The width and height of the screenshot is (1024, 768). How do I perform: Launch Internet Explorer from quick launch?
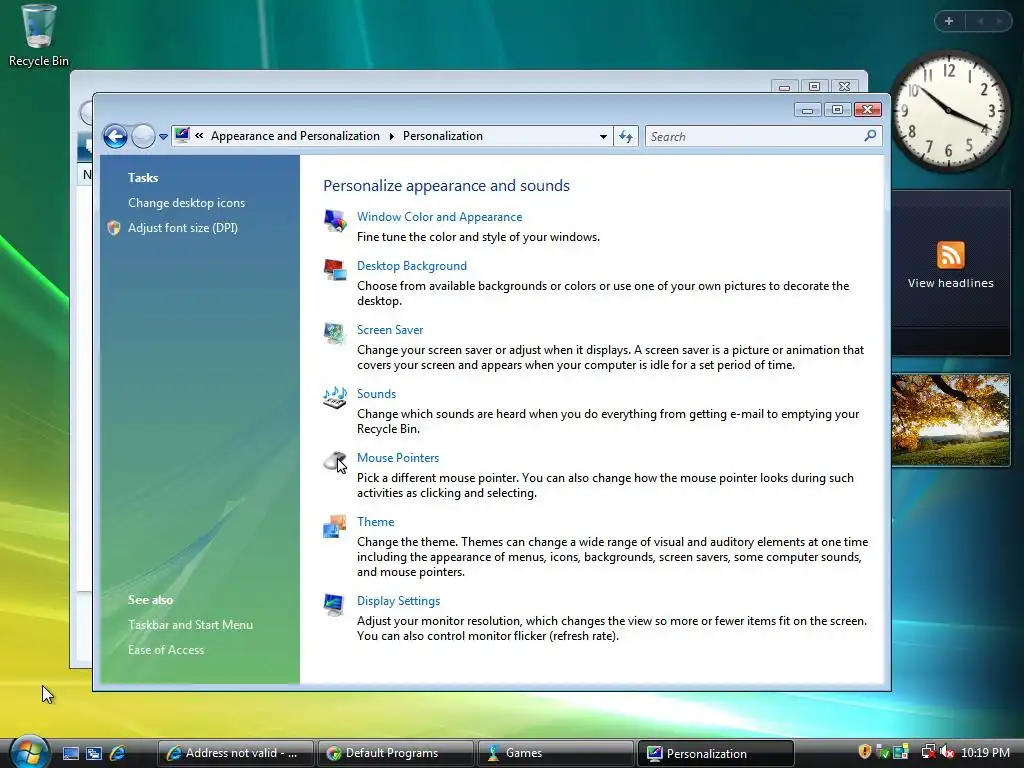tap(118, 753)
